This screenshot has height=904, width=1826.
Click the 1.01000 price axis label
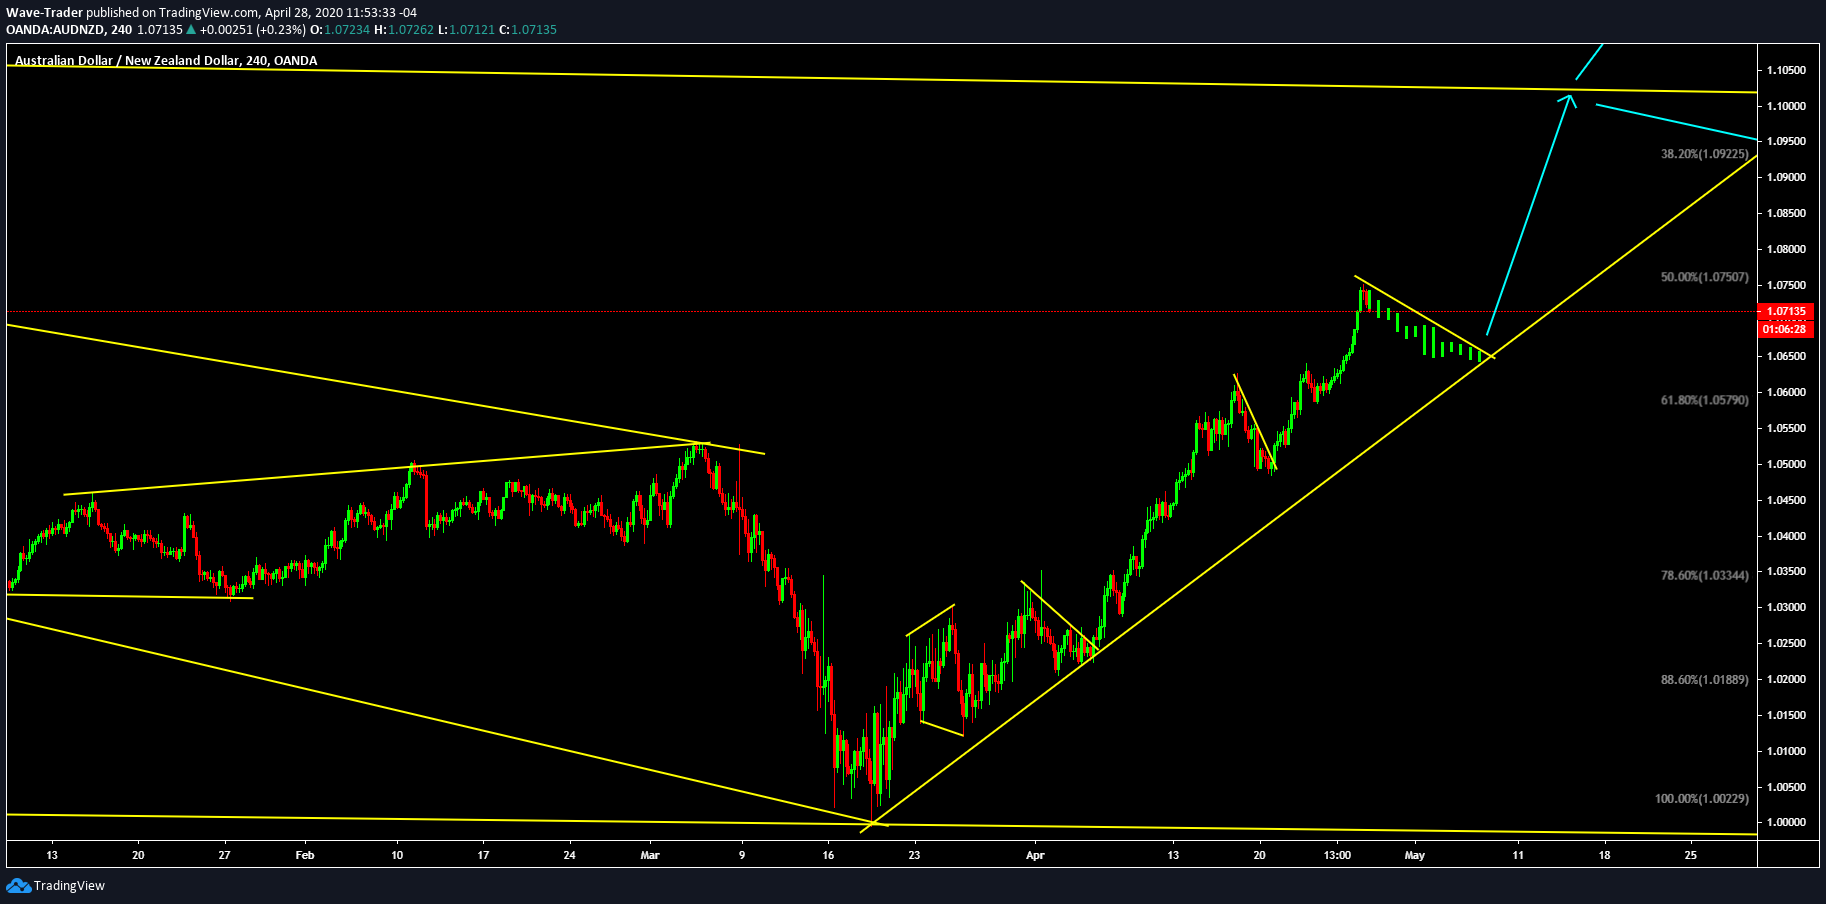tap(1786, 752)
